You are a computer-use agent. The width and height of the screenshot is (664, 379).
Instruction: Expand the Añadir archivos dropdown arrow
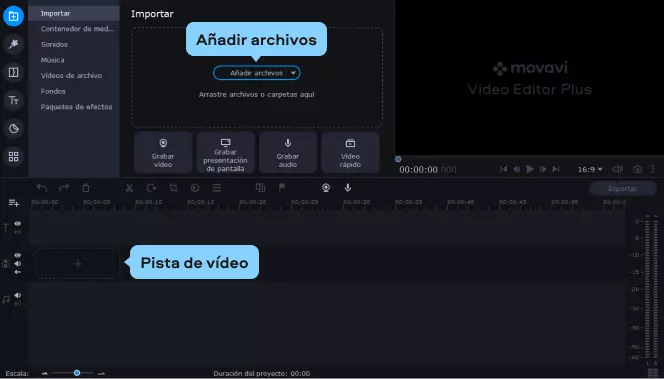(293, 73)
